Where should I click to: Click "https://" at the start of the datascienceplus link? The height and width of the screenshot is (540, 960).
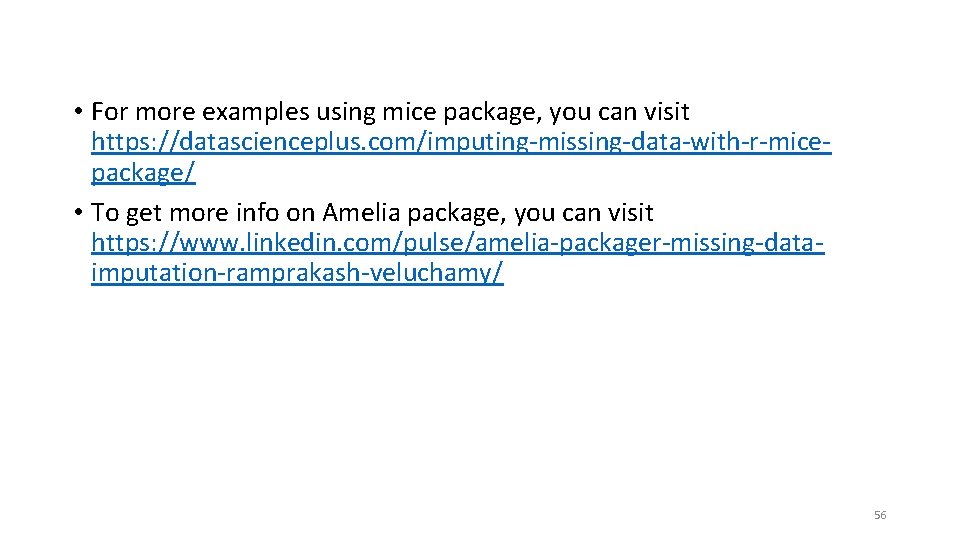(x=135, y=142)
